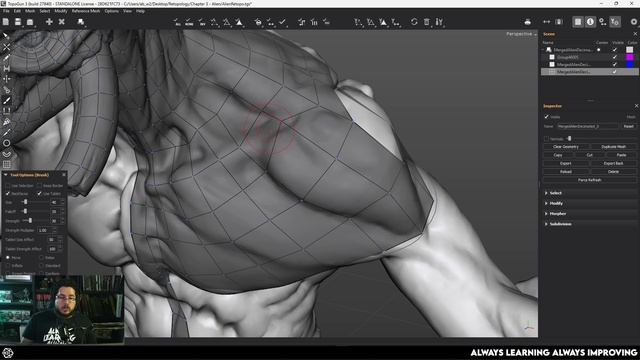640x360 pixels.
Task: Select the arrow Selection tool in left toolbar
Action: point(7,36)
